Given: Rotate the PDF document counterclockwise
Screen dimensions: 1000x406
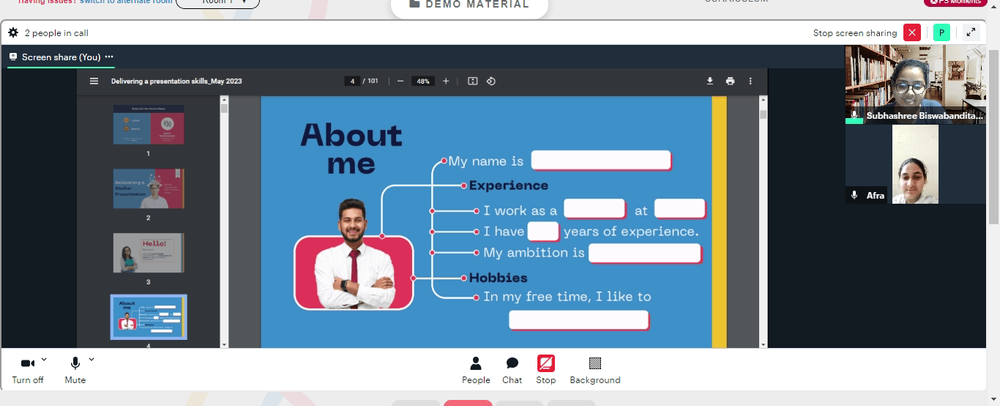Looking at the screenshot, I should pos(490,81).
